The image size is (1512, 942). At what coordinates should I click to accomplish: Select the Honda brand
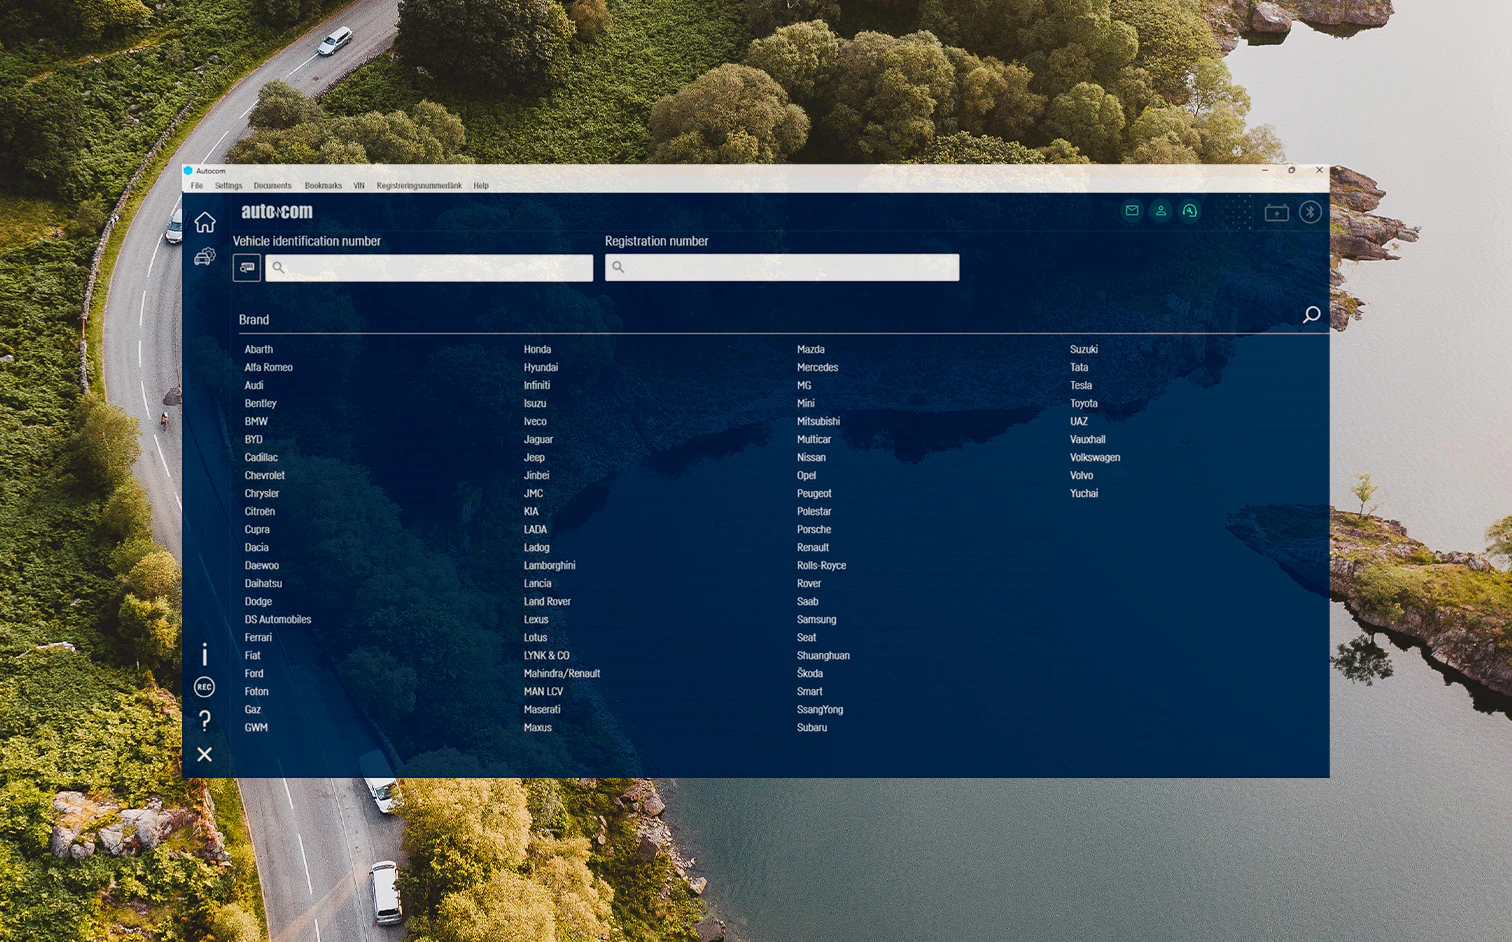point(537,349)
